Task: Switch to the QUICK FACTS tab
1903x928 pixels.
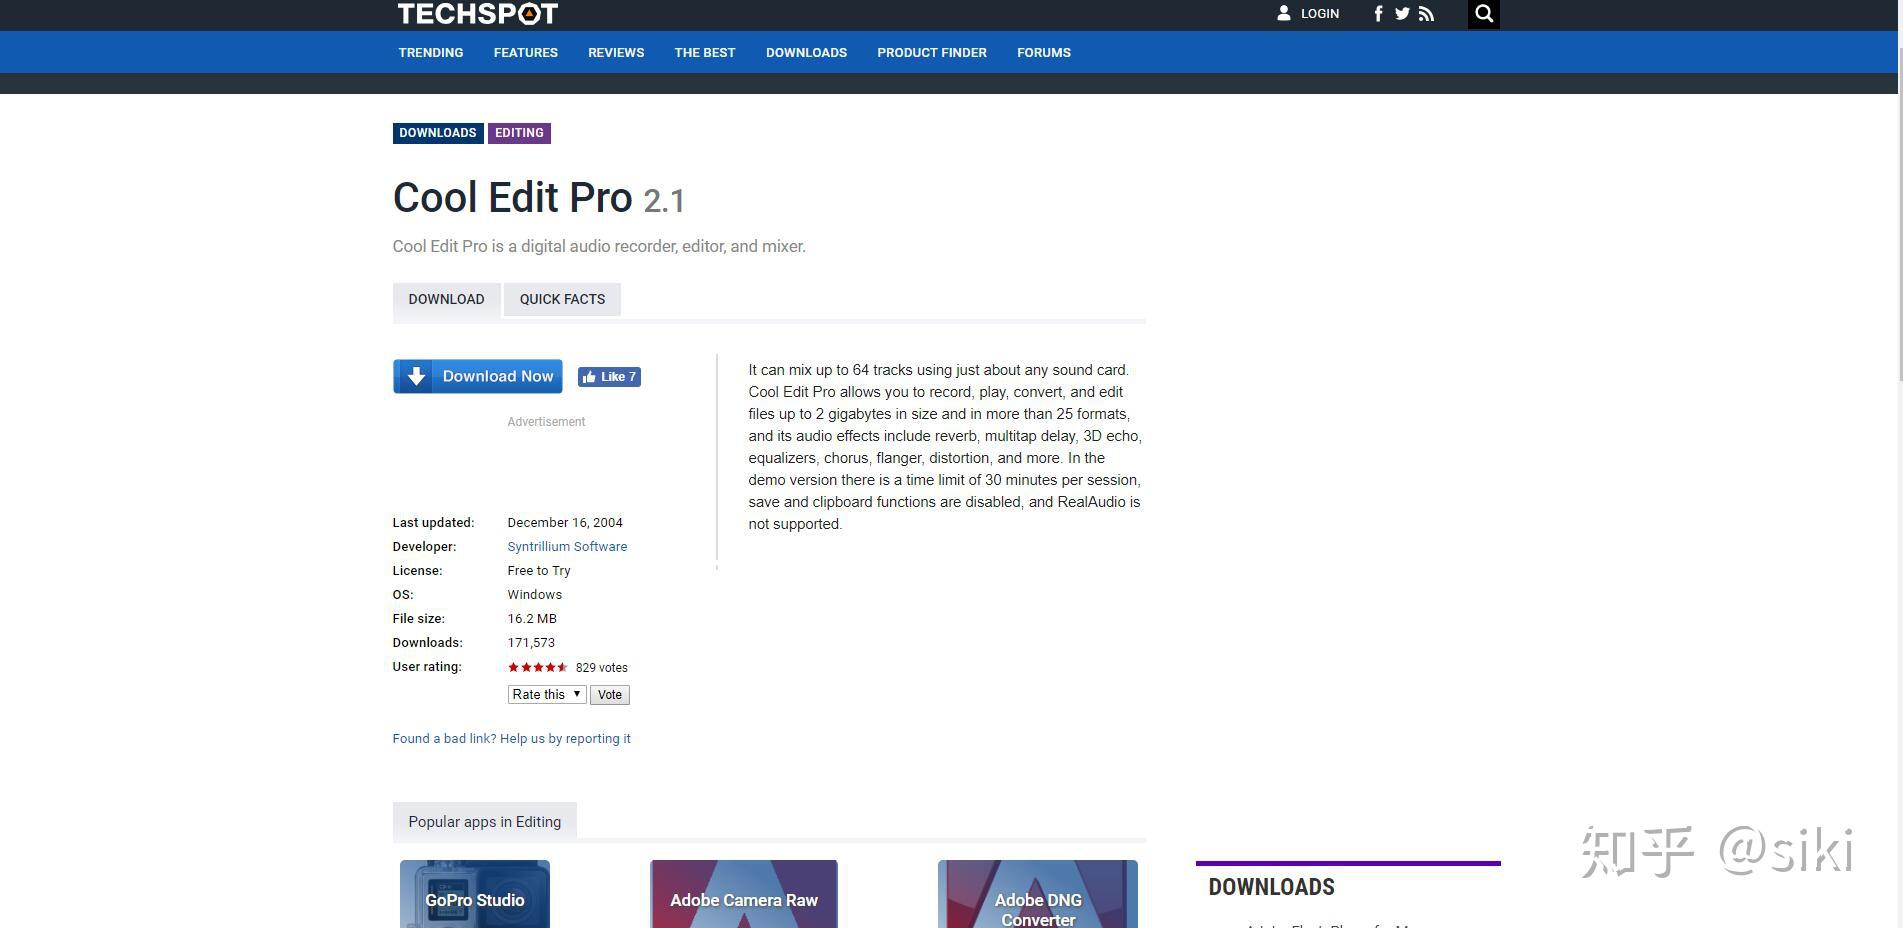Action: [x=562, y=299]
